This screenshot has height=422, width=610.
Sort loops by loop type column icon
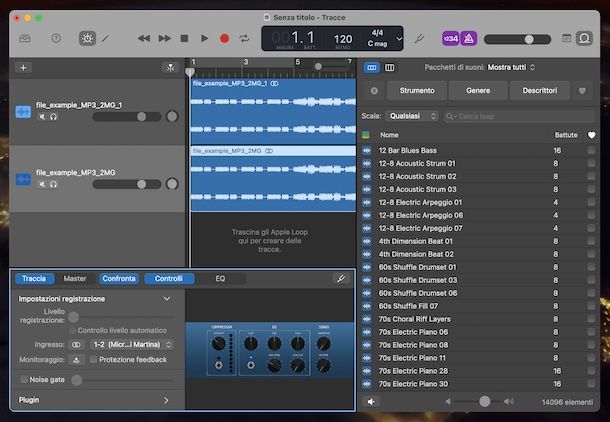(366, 135)
